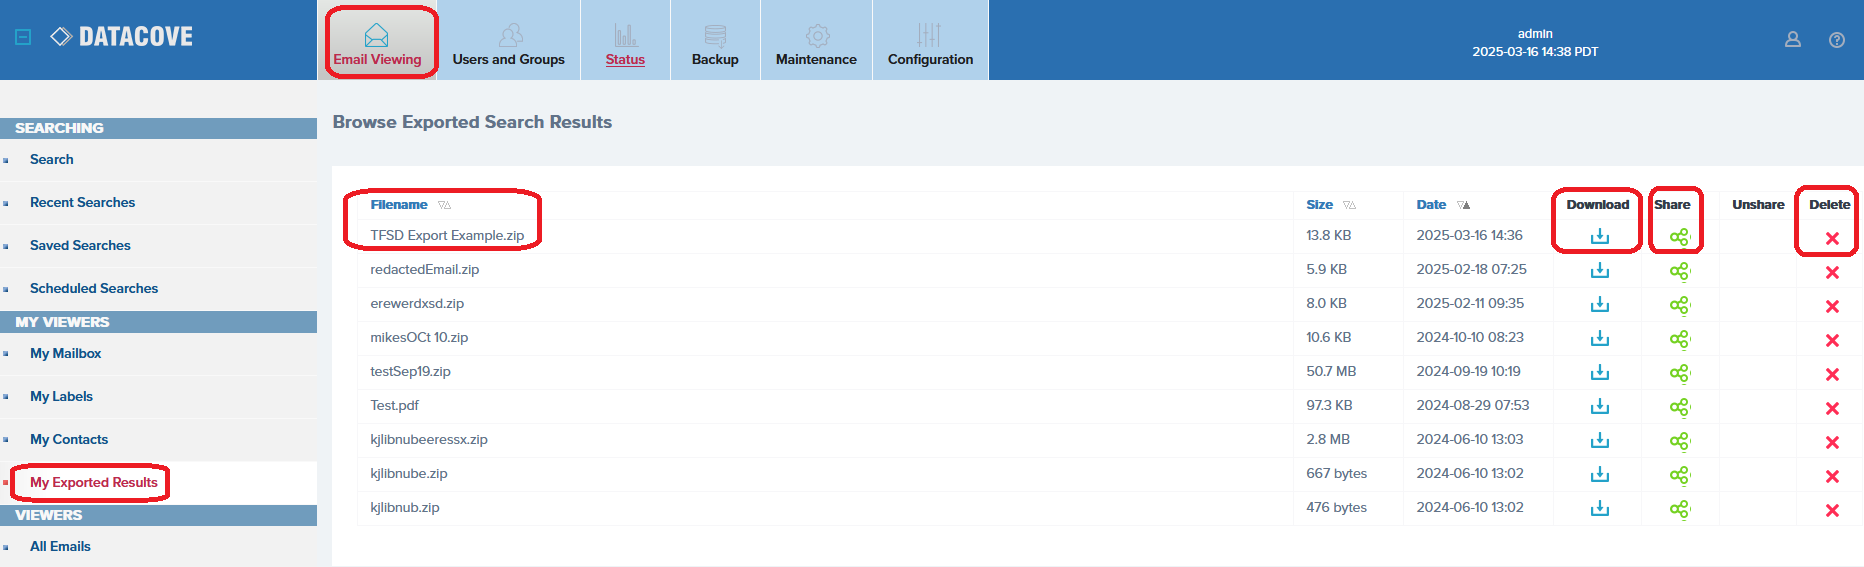The image size is (1864, 567).
Task: Click the DATACOVE logo
Action: pos(122,37)
